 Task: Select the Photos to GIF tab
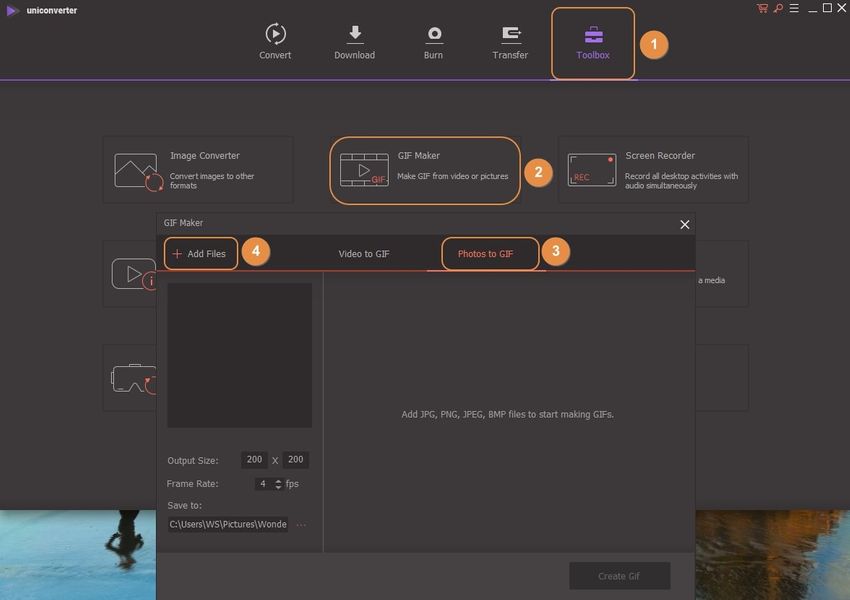[x=485, y=254]
